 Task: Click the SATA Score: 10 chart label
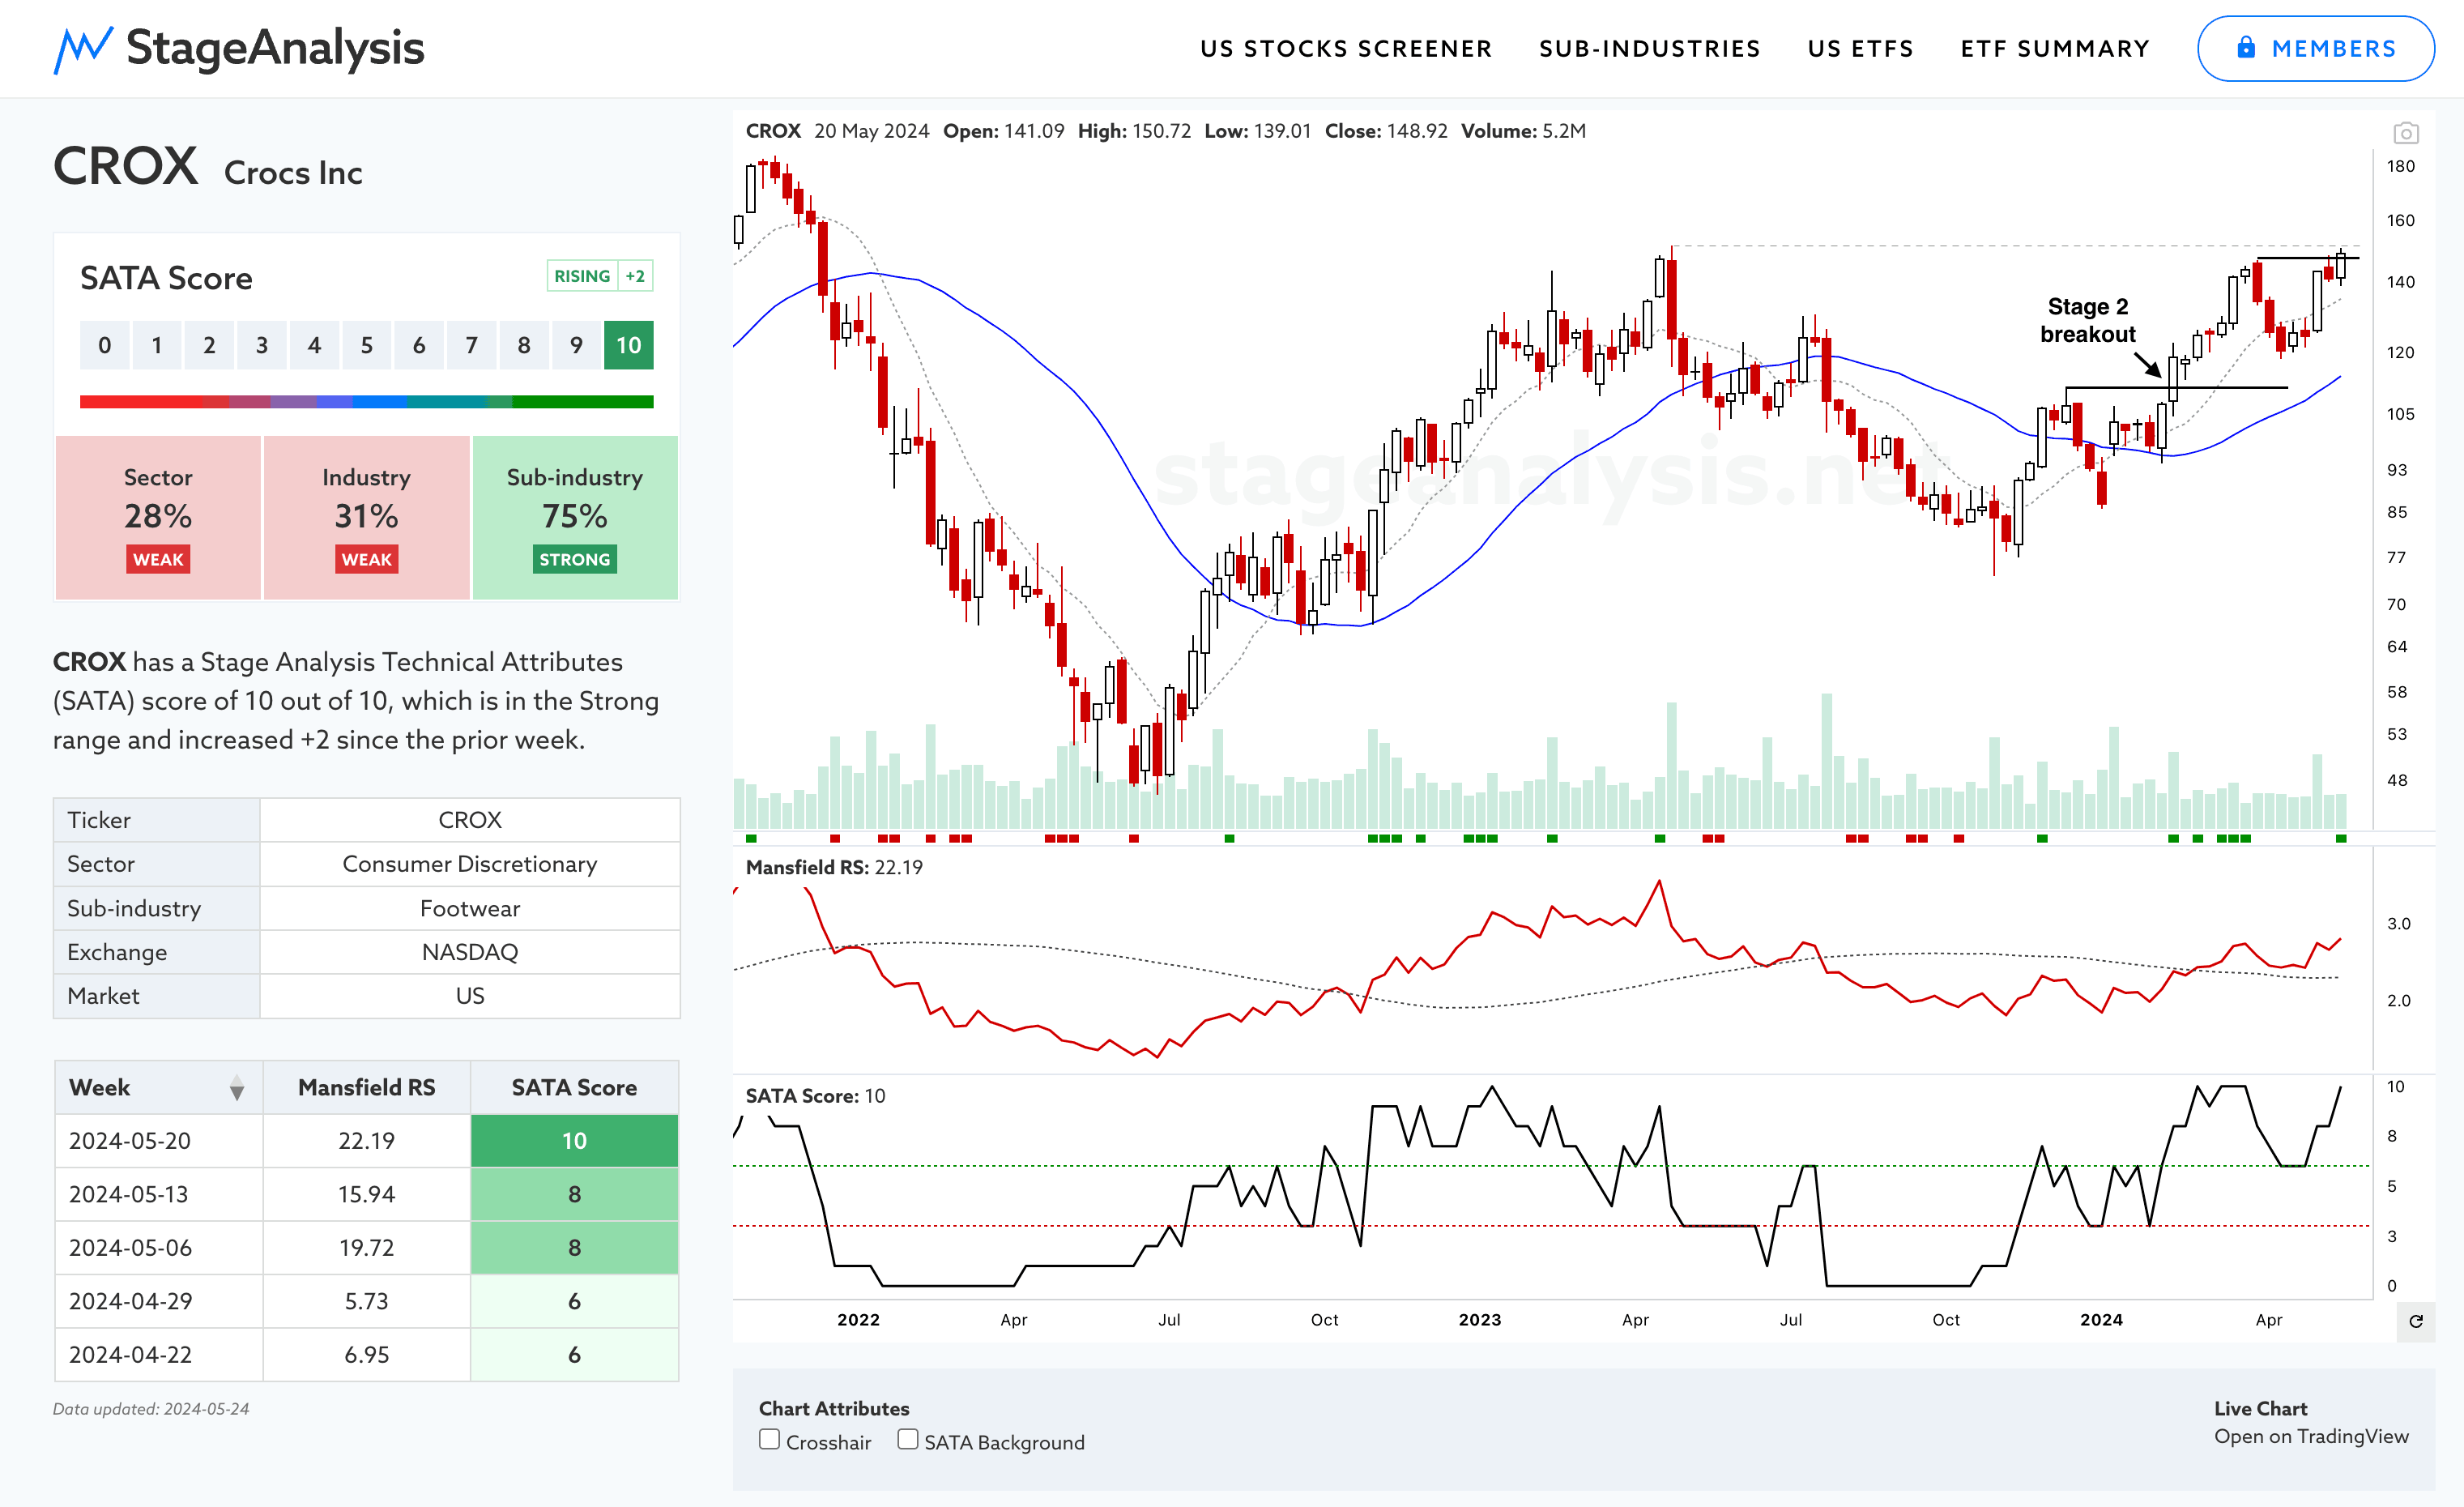(815, 1096)
